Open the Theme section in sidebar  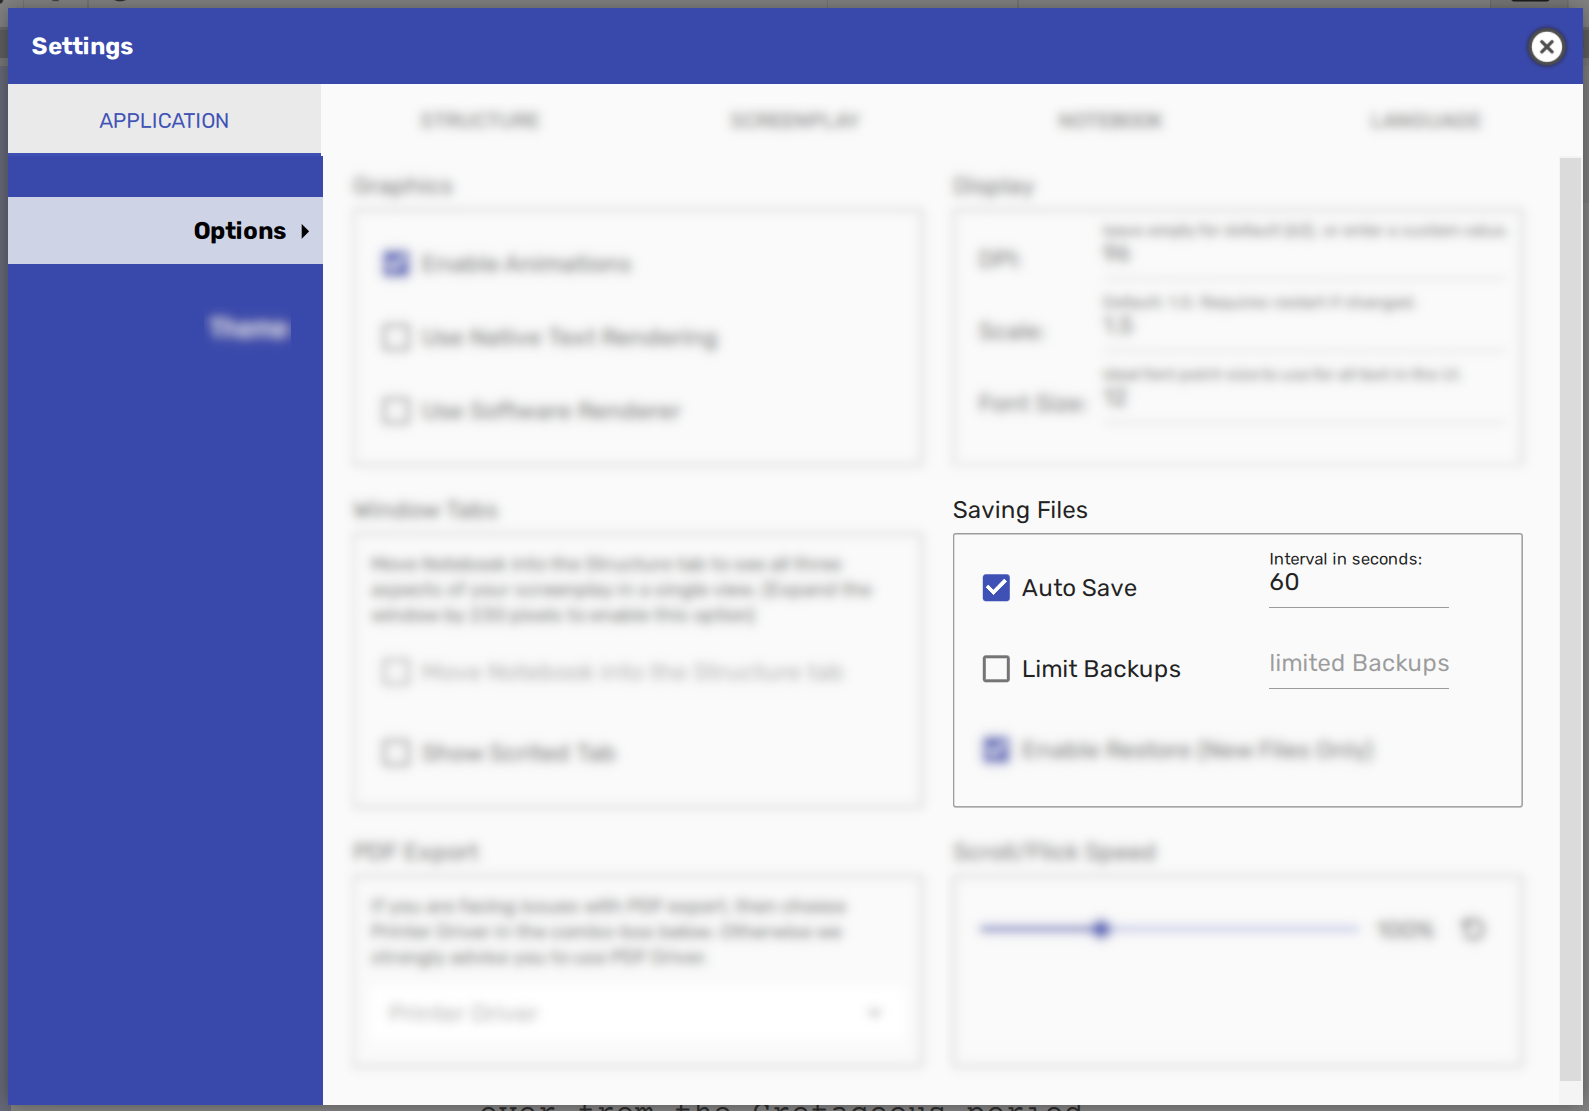(248, 328)
